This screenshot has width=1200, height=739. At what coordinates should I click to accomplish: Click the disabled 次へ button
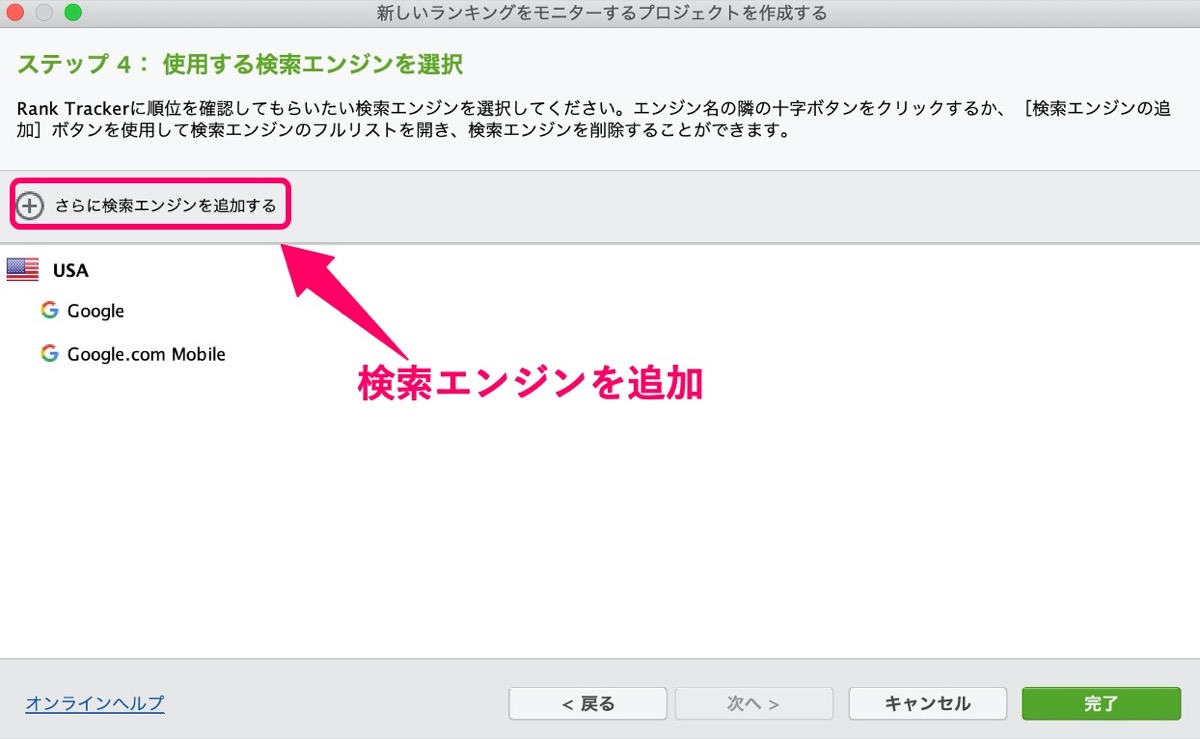754,703
